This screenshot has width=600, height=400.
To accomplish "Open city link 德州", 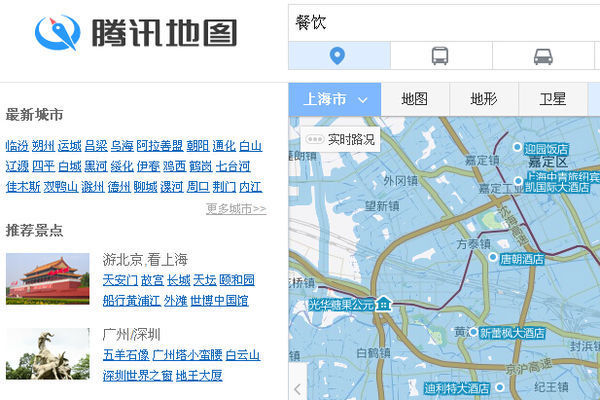I will tap(119, 187).
